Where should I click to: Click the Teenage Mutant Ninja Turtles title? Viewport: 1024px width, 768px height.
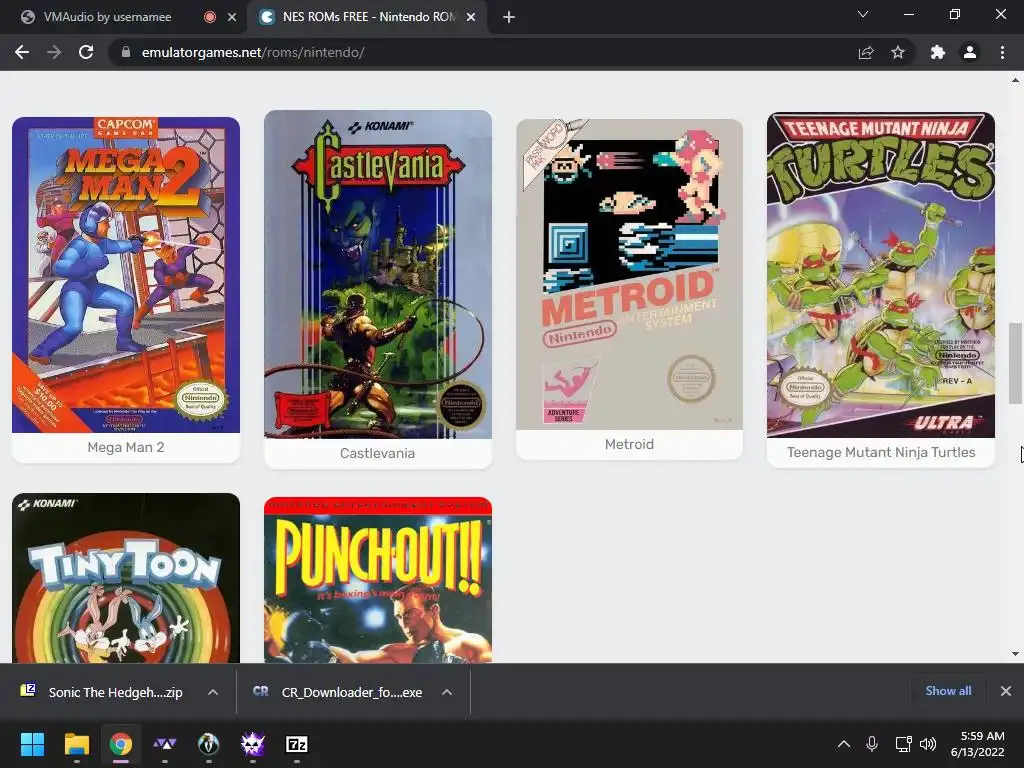881,452
